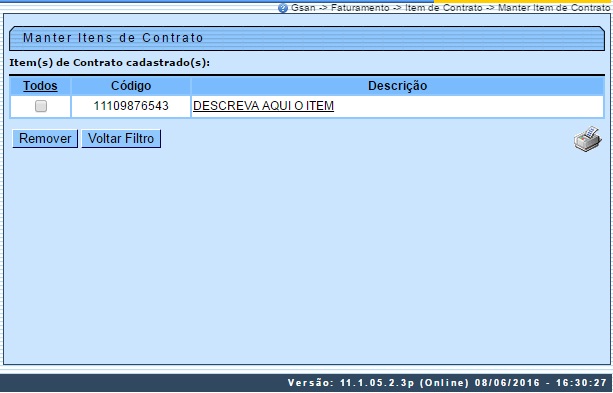This screenshot has width=613, height=393.
Task: Click the Versão 11.1.05.2.3p status text
Action: coord(351,382)
